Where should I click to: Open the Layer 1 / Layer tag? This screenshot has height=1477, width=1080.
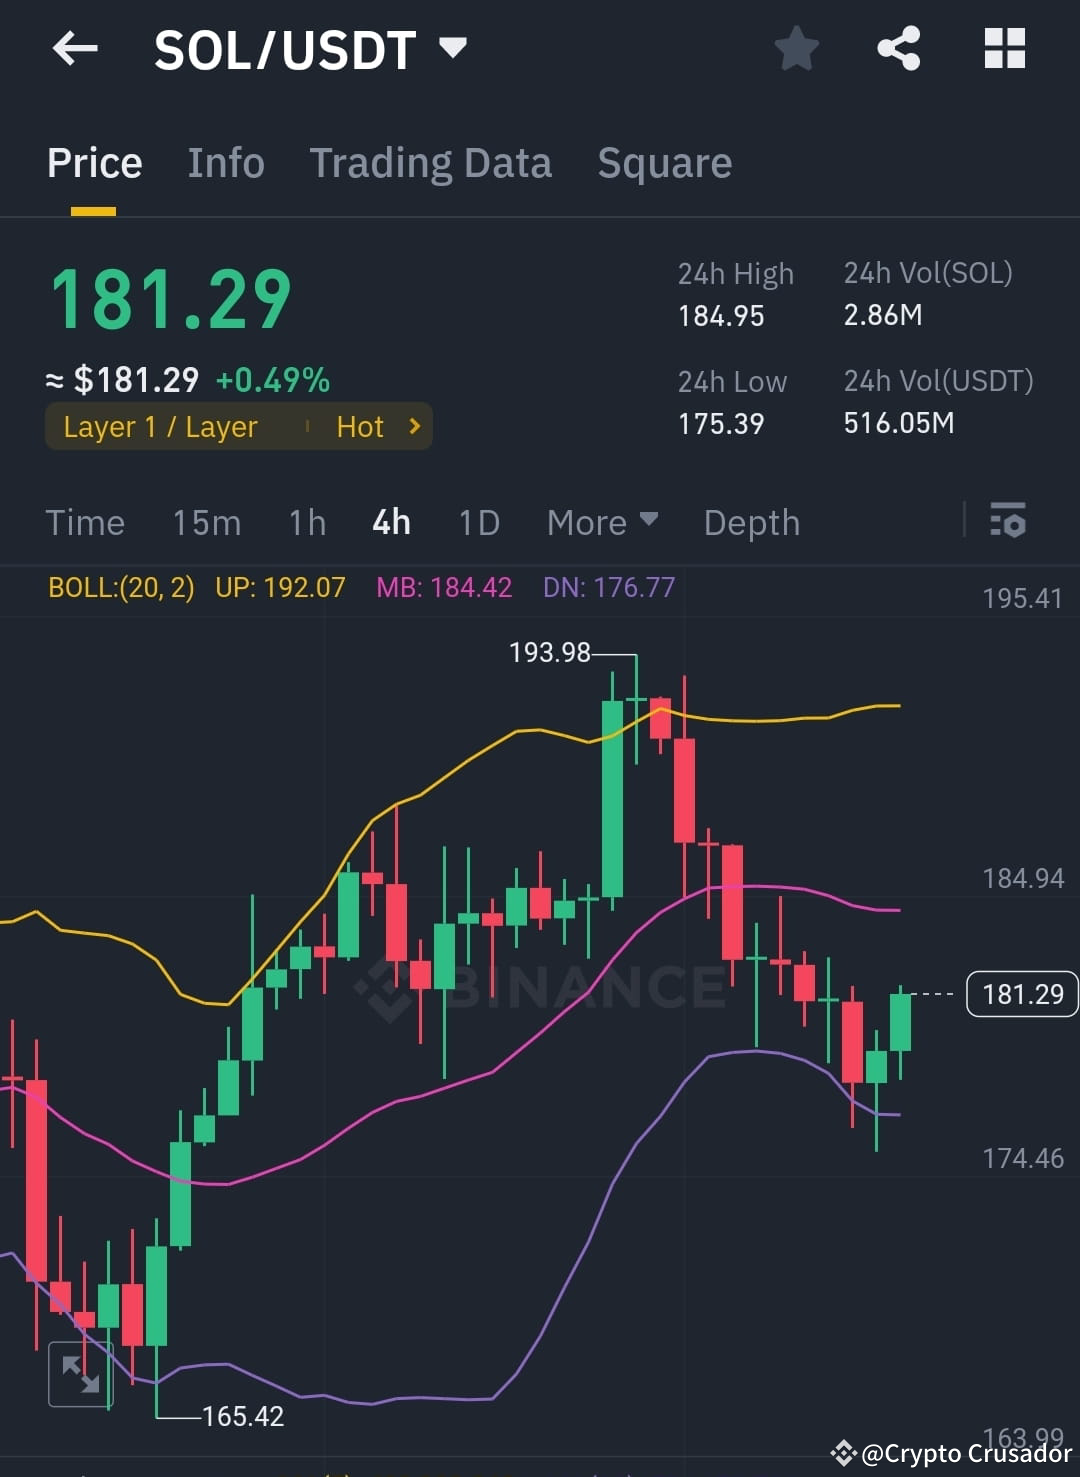tap(160, 426)
